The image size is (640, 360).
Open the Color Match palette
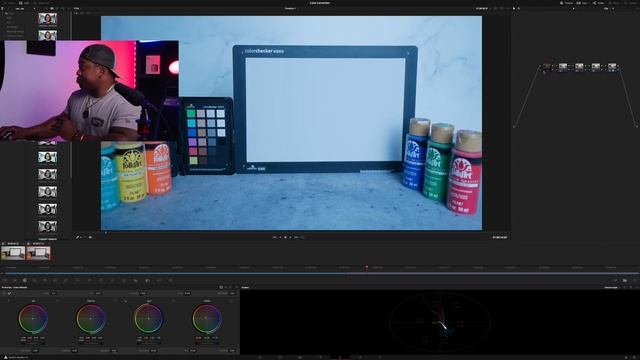click(15, 280)
